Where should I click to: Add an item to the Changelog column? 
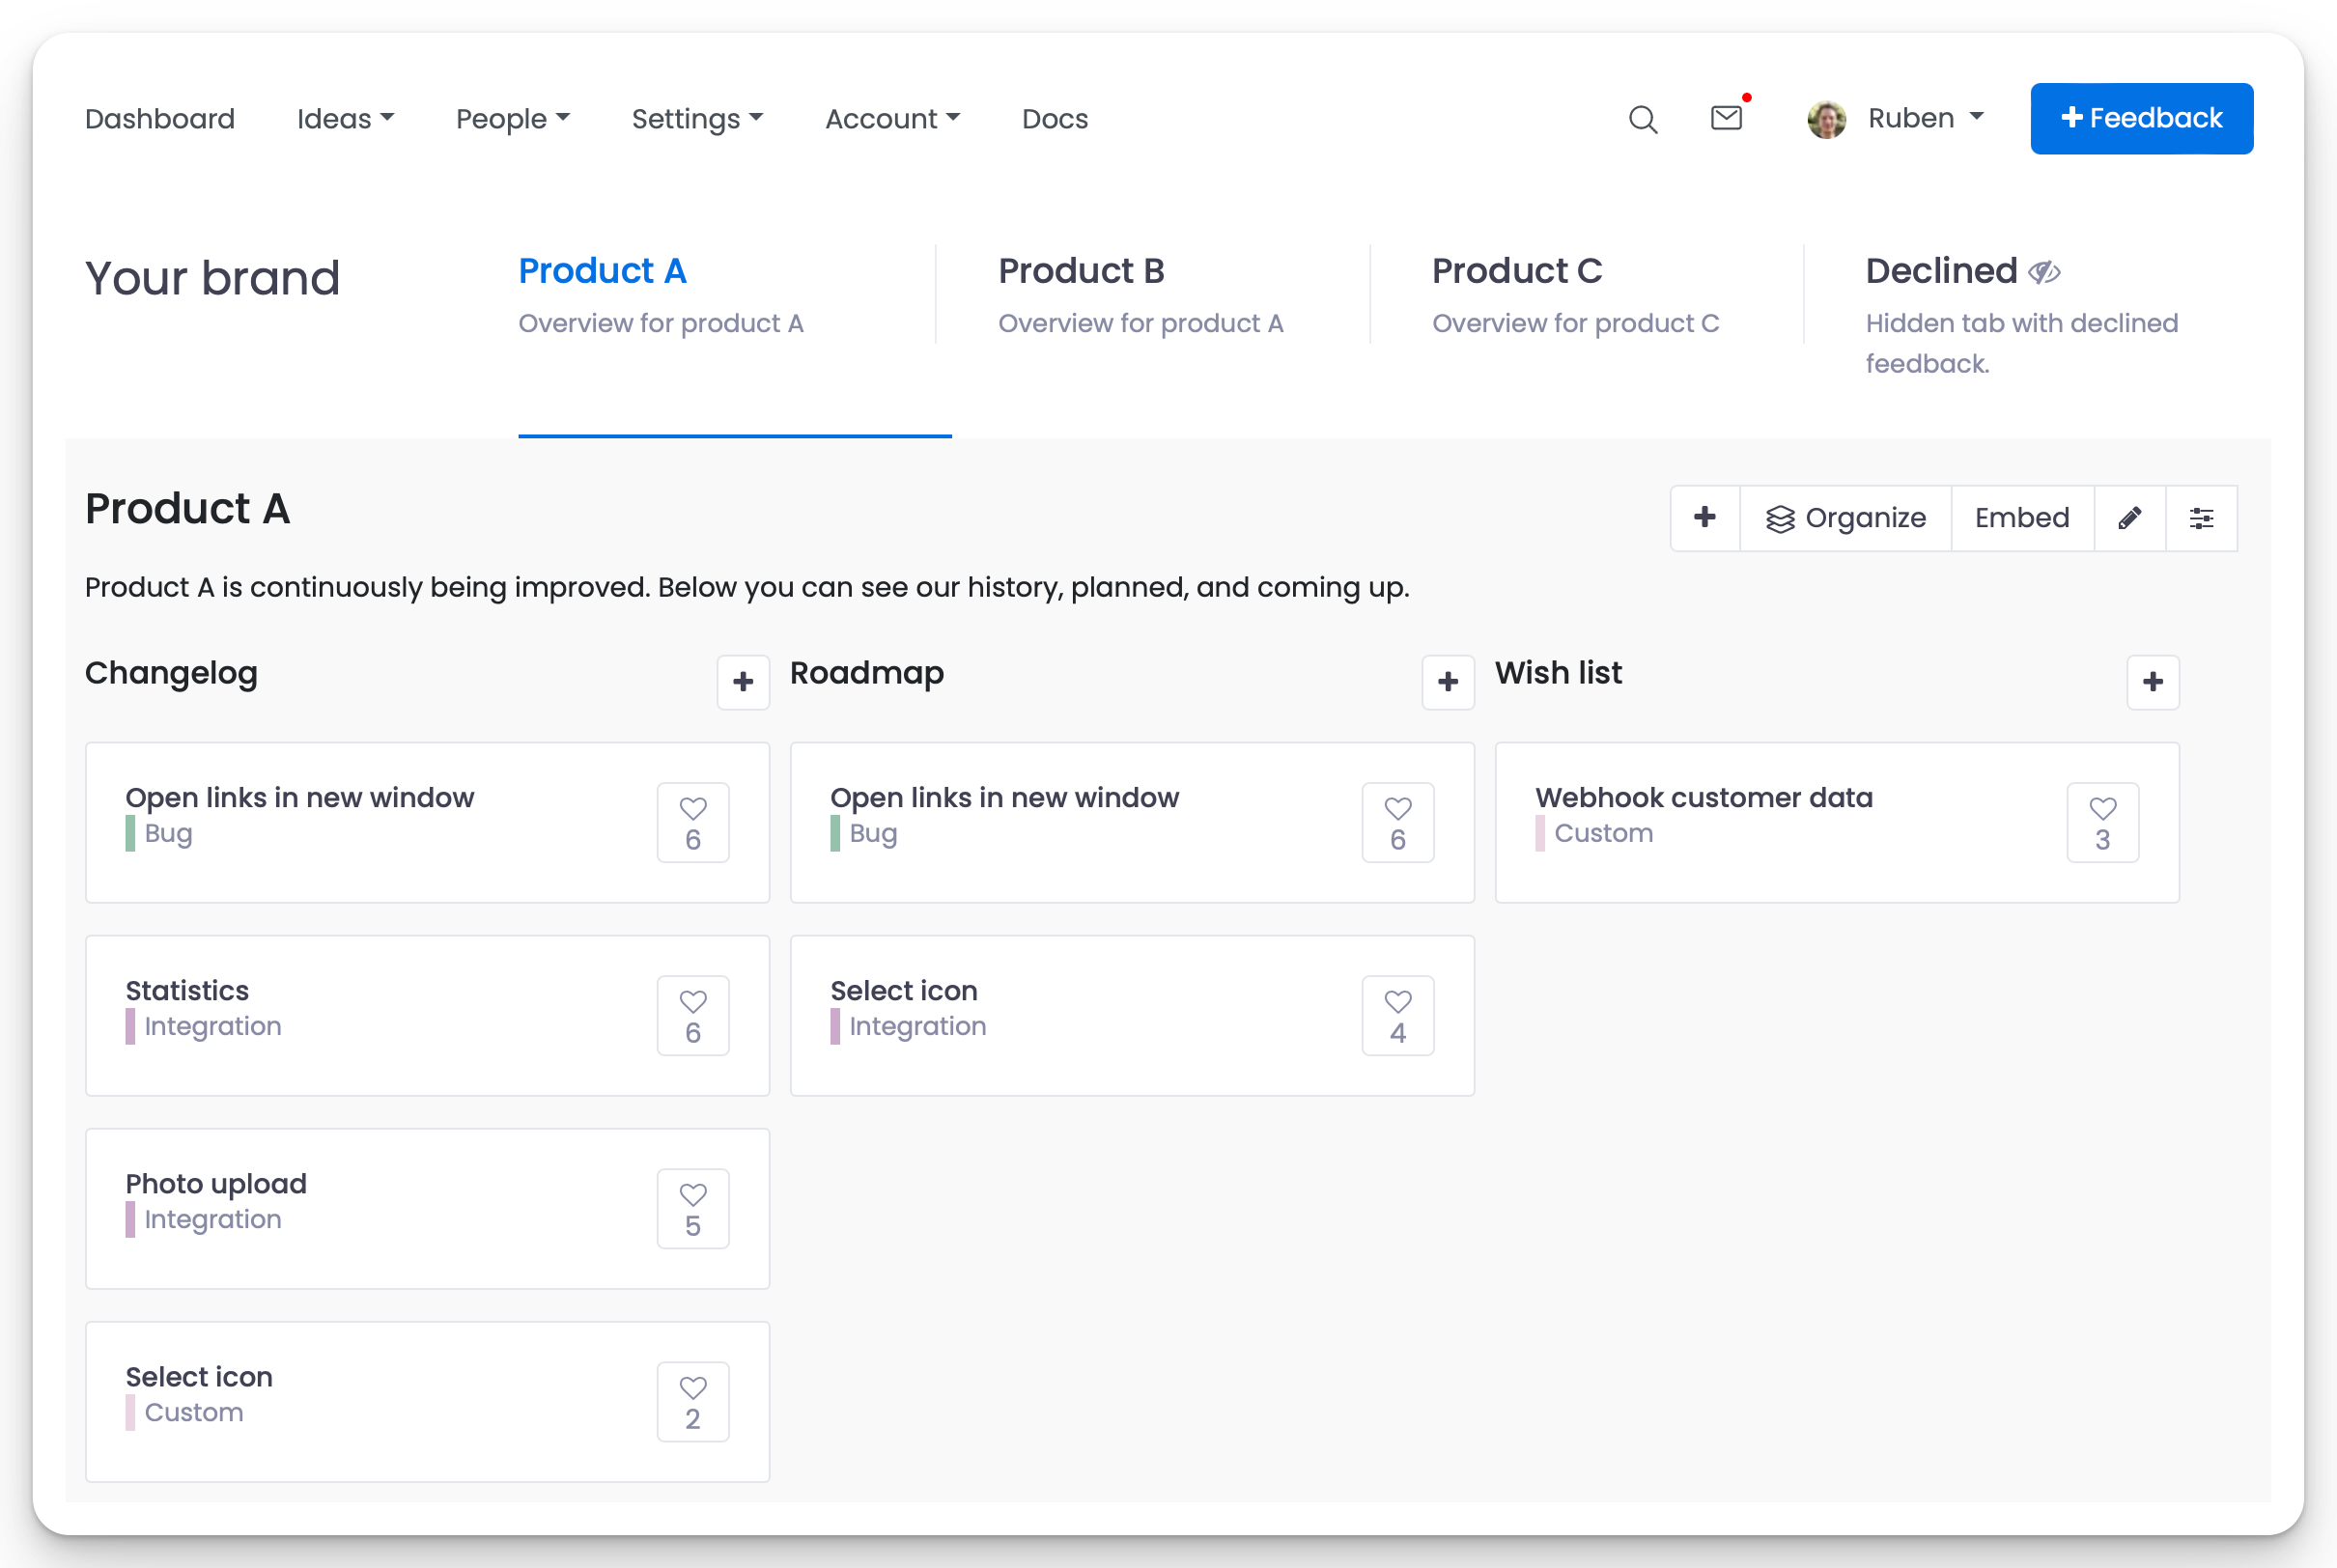pos(743,682)
